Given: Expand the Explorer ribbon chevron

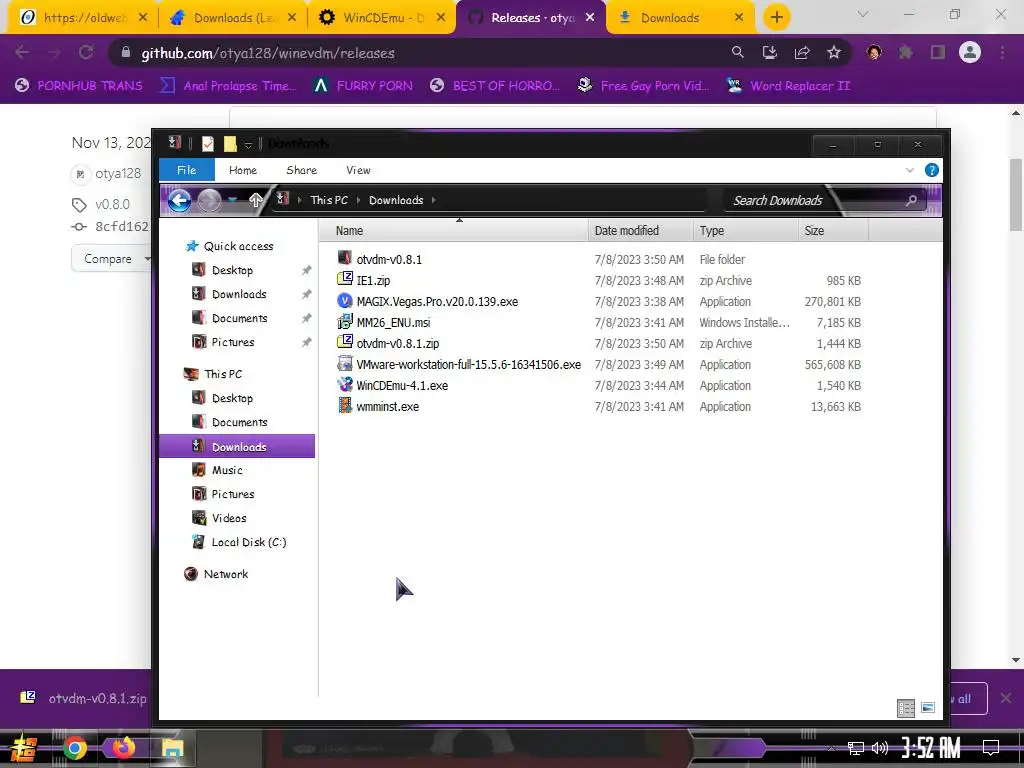Looking at the screenshot, I should coord(910,170).
